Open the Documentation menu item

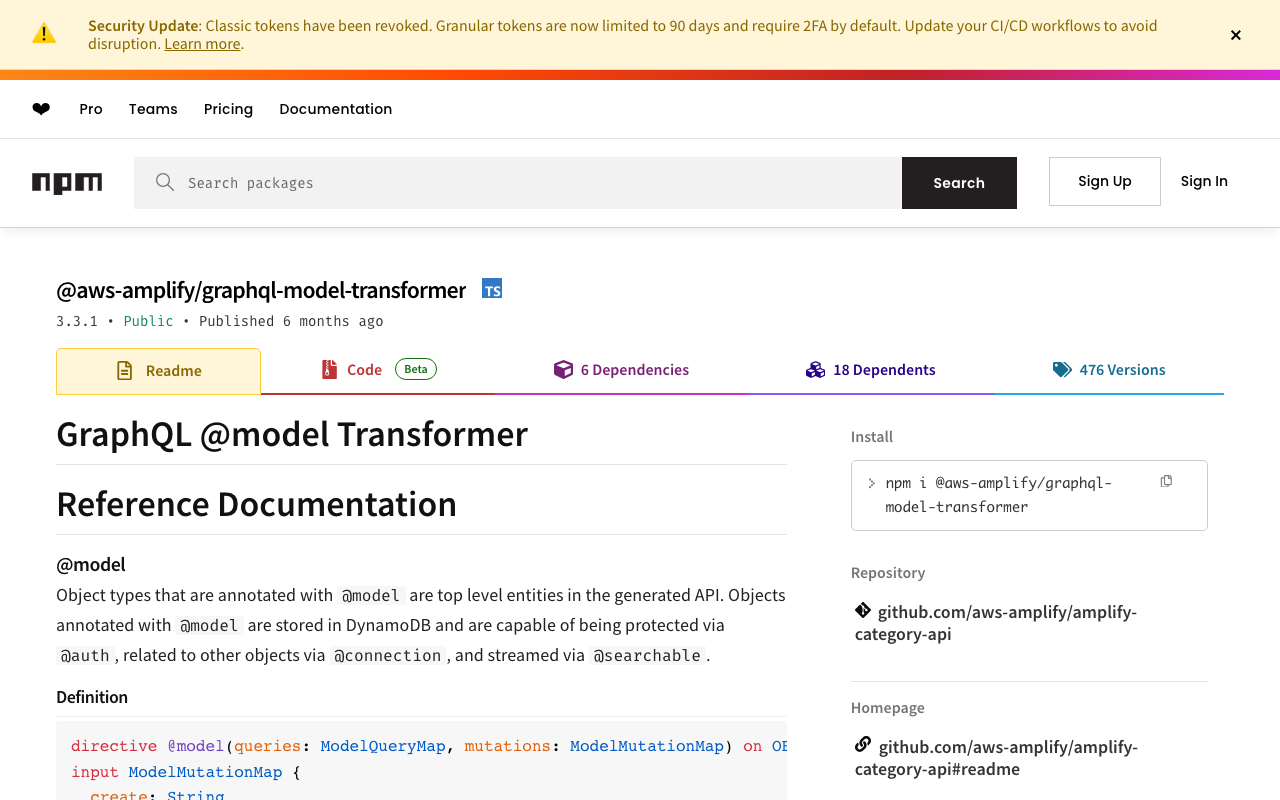point(336,109)
